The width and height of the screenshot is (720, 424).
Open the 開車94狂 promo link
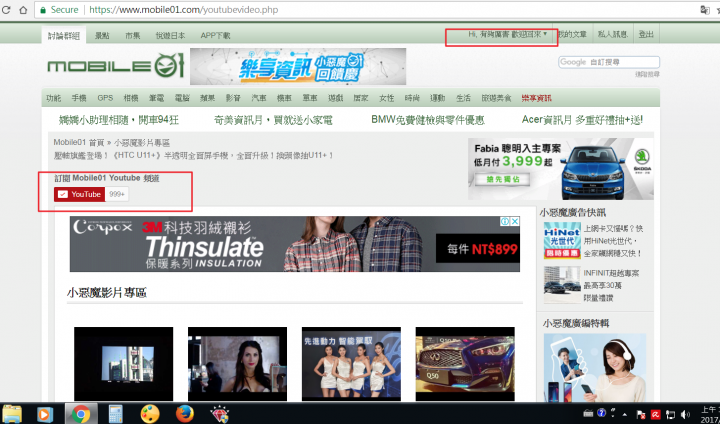[x=119, y=120]
